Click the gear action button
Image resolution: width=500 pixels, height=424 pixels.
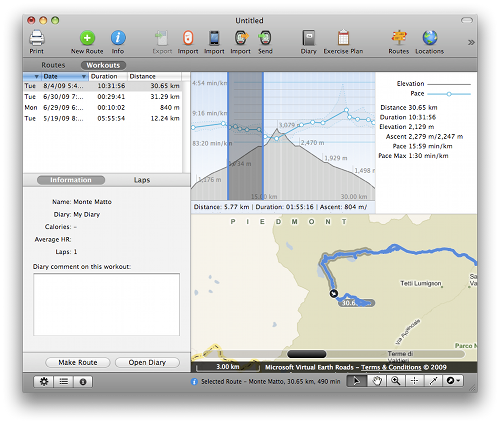click(x=44, y=382)
